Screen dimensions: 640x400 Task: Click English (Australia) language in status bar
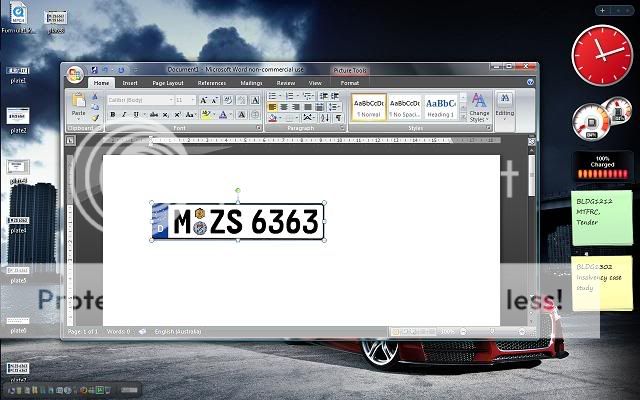[179, 331]
